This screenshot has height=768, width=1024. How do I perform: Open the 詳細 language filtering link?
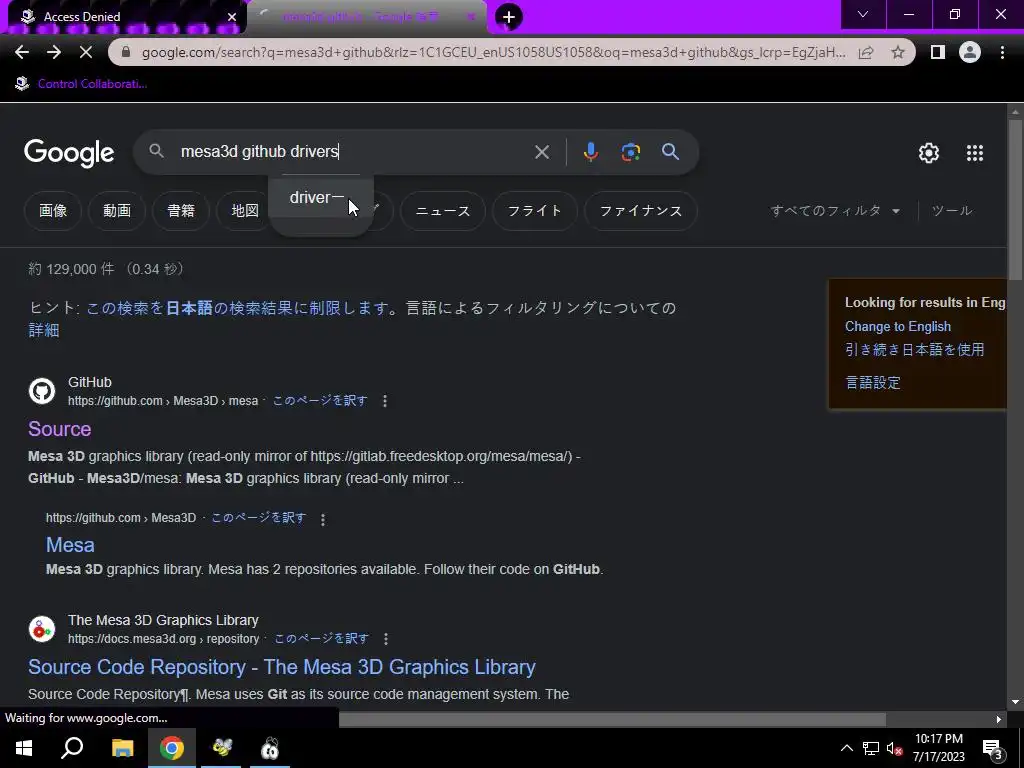[44, 330]
